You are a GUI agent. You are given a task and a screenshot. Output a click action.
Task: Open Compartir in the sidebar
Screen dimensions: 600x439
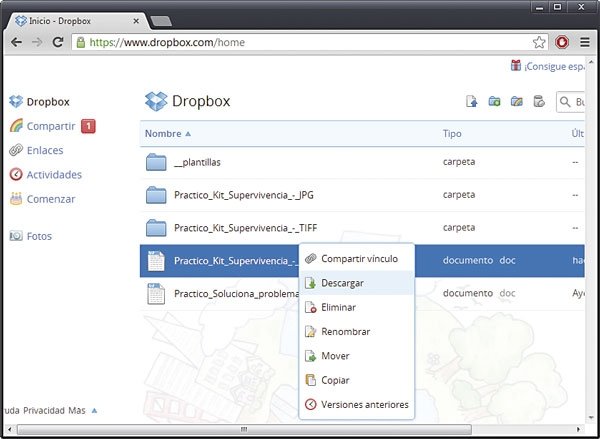(42, 126)
